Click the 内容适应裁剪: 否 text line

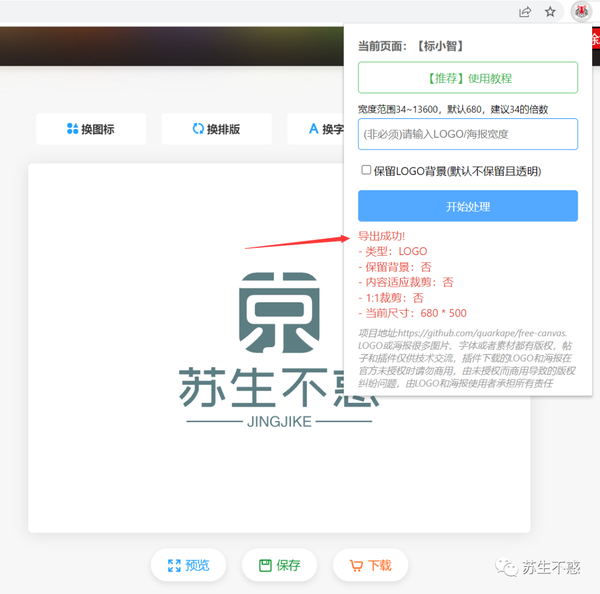pyautogui.click(x=406, y=282)
